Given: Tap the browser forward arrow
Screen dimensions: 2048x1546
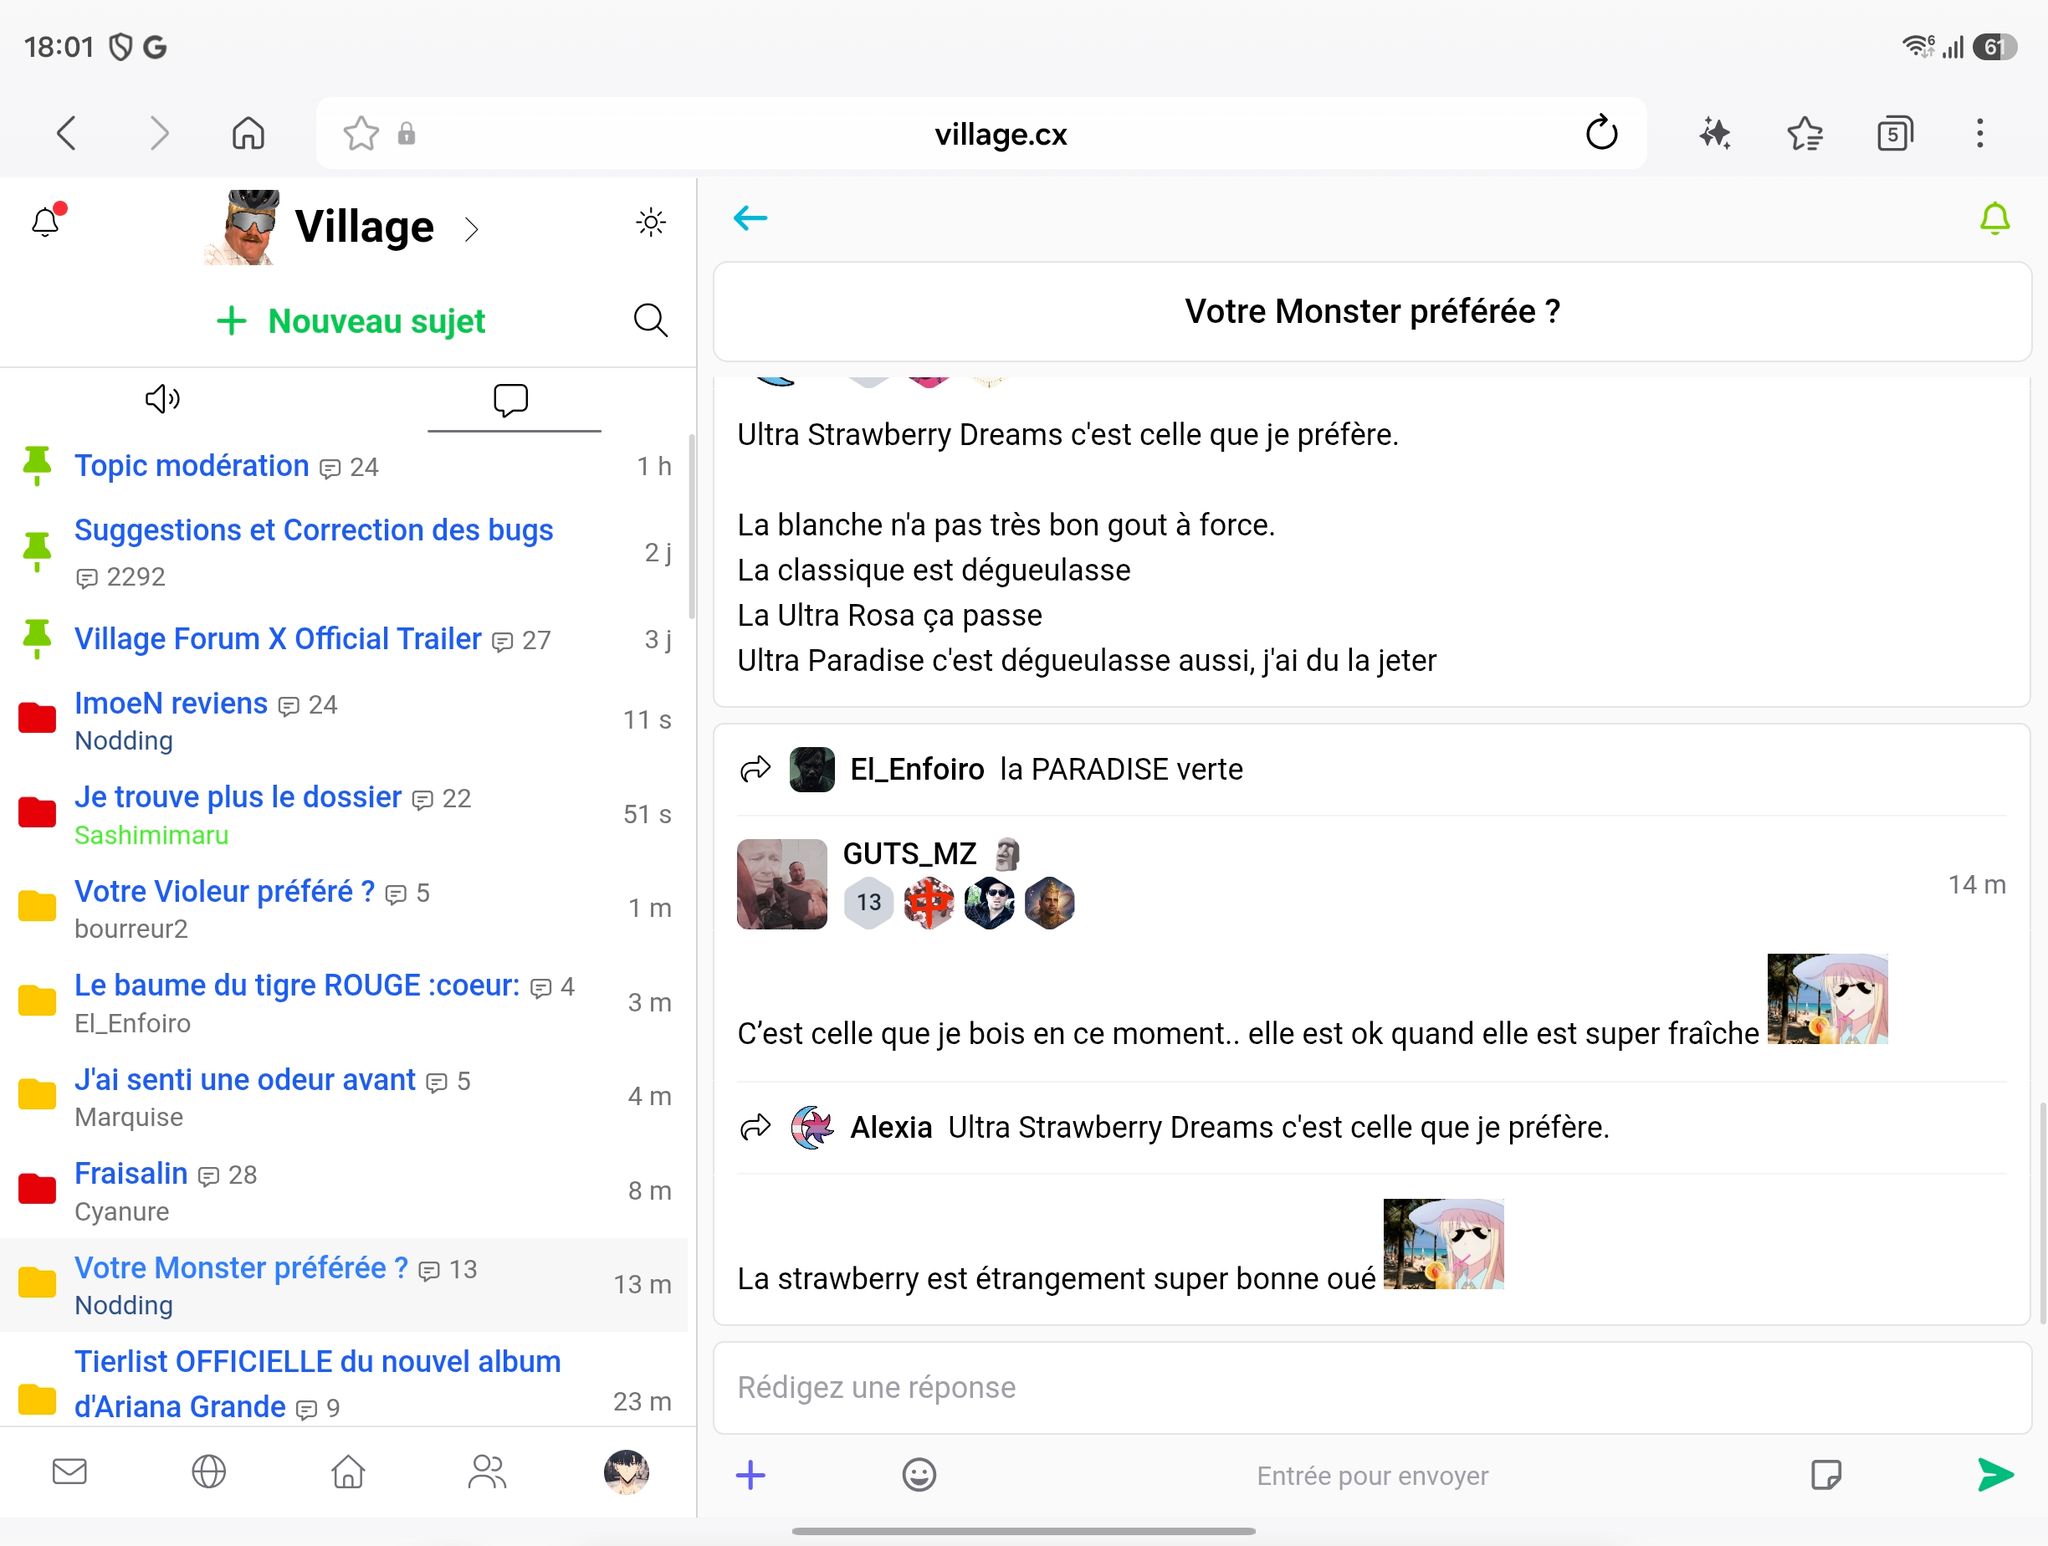Looking at the screenshot, I should click(x=159, y=133).
